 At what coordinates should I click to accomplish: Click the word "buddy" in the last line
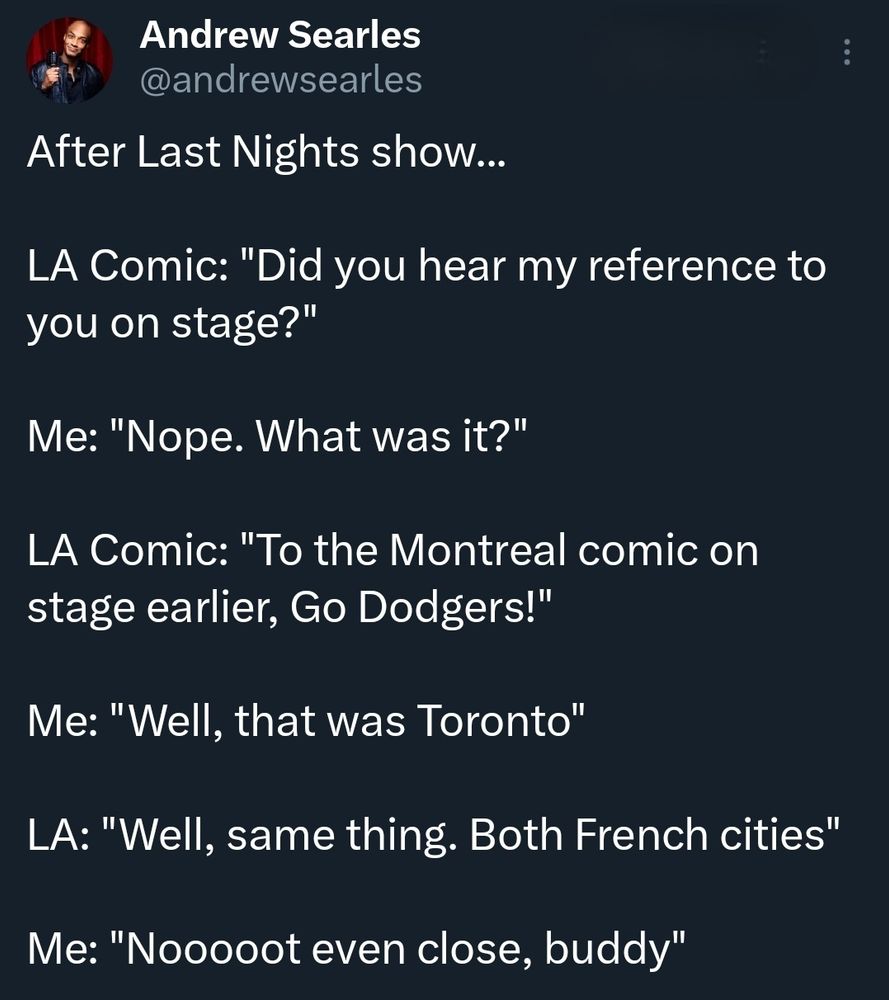(x=608, y=949)
